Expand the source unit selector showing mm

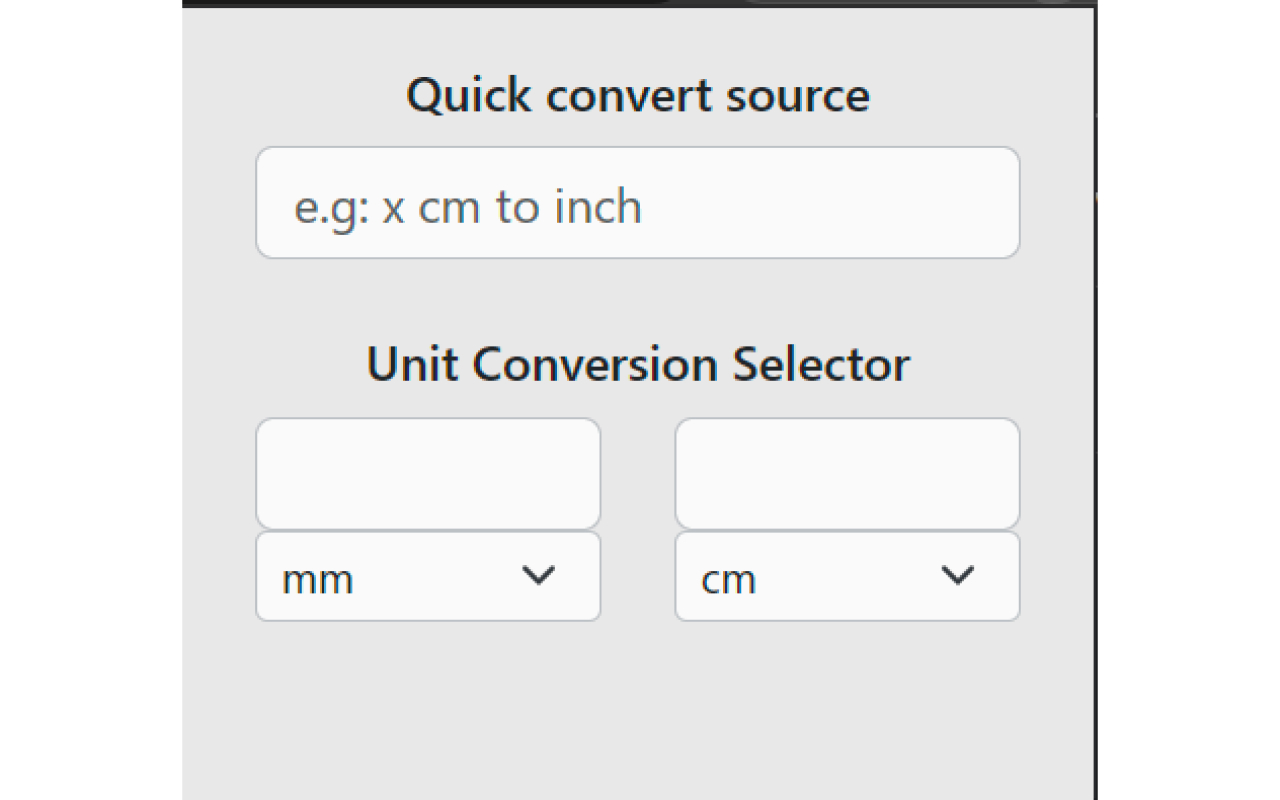pyautogui.click(x=427, y=576)
